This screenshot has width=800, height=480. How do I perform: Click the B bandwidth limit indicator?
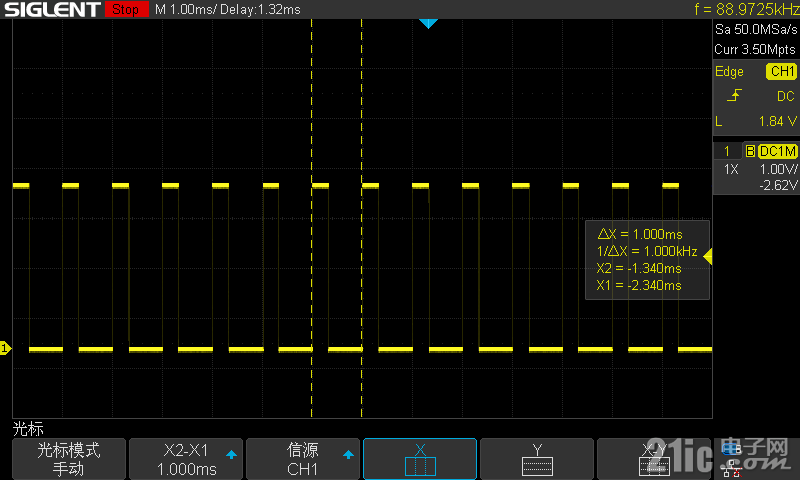pos(750,151)
